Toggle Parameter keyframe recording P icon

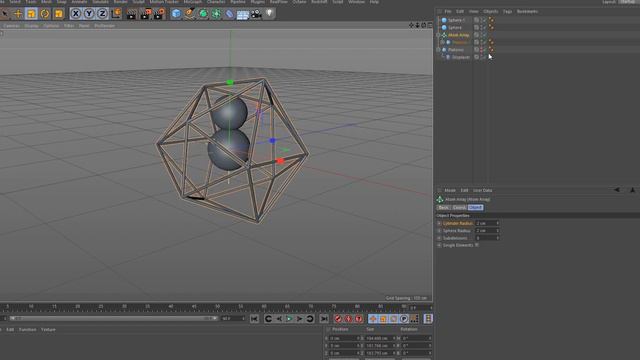[404, 319]
